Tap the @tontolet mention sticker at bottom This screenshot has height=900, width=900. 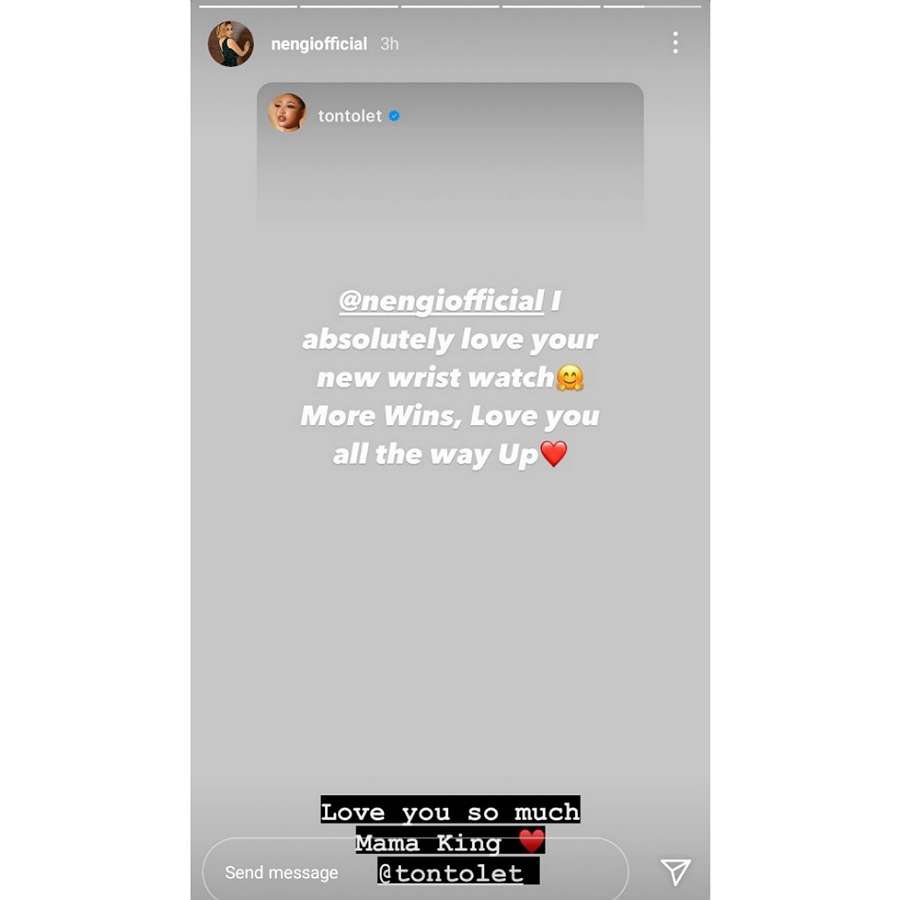coord(458,872)
